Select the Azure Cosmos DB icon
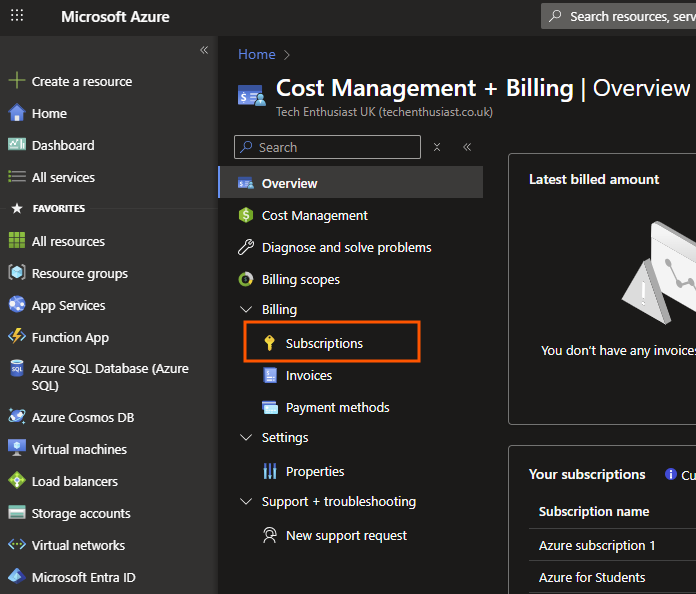 [x=16, y=417]
